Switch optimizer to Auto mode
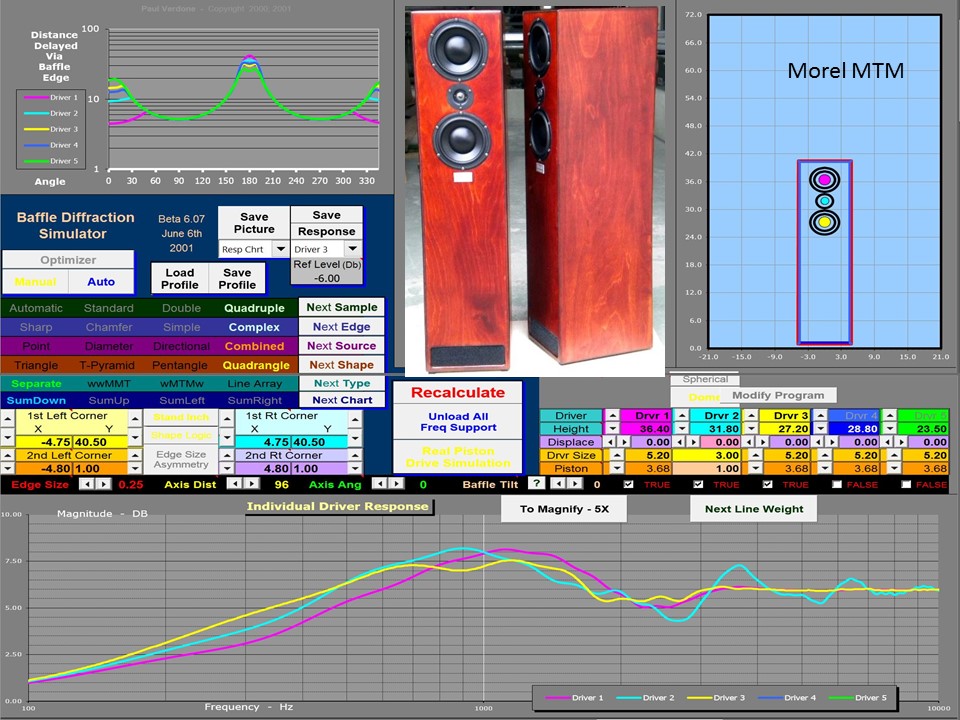This screenshot has width=960, height=720. point(101,282)
